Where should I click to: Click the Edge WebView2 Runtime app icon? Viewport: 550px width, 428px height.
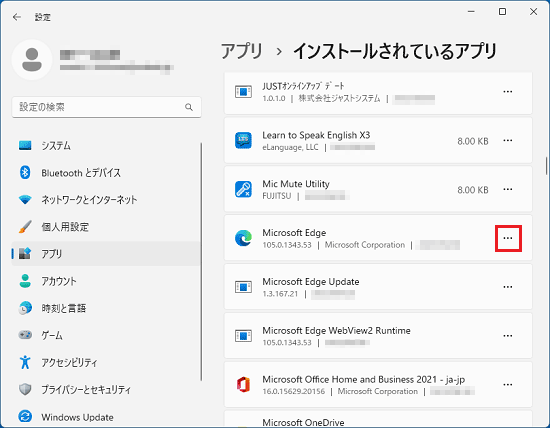[243, 336]
